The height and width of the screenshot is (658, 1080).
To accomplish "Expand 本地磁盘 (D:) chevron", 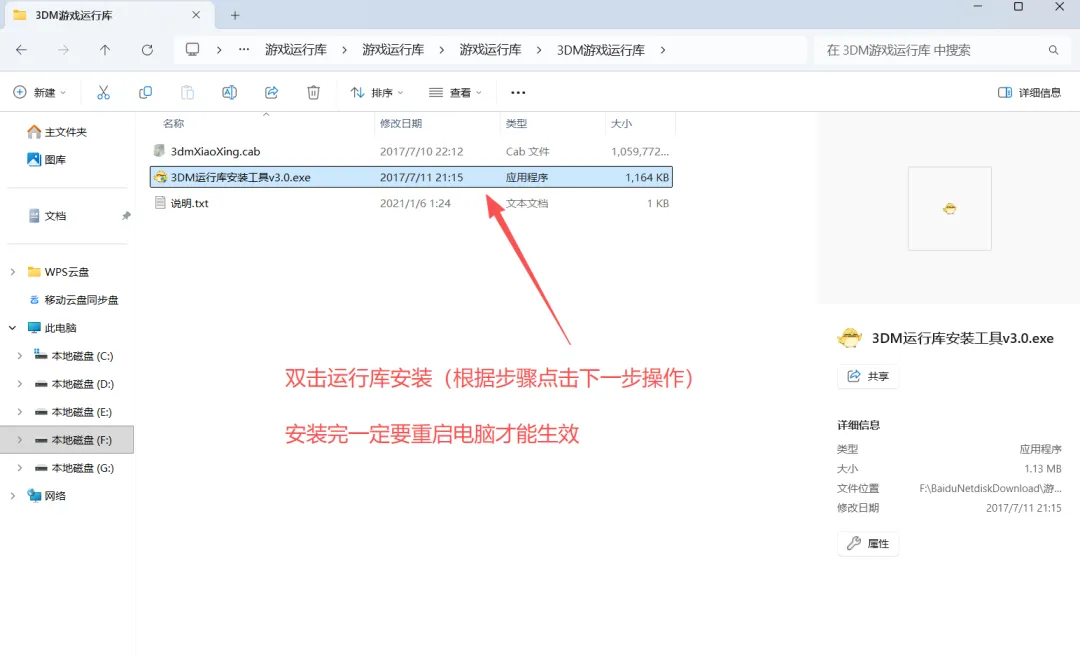I will [x=19, y=384].
